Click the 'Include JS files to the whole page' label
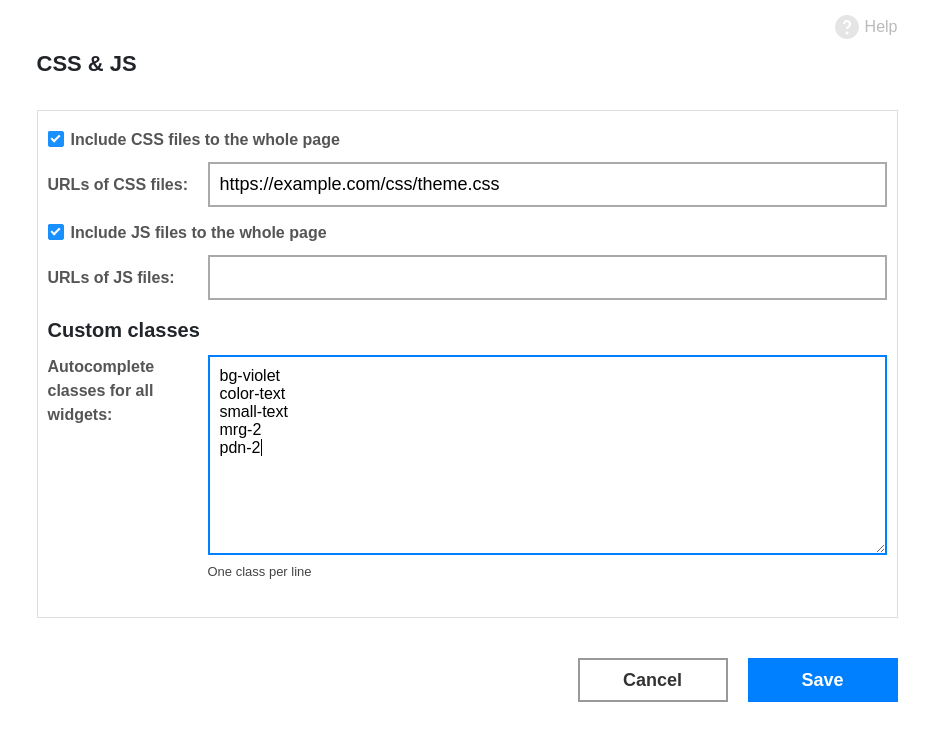 (198, 233)
